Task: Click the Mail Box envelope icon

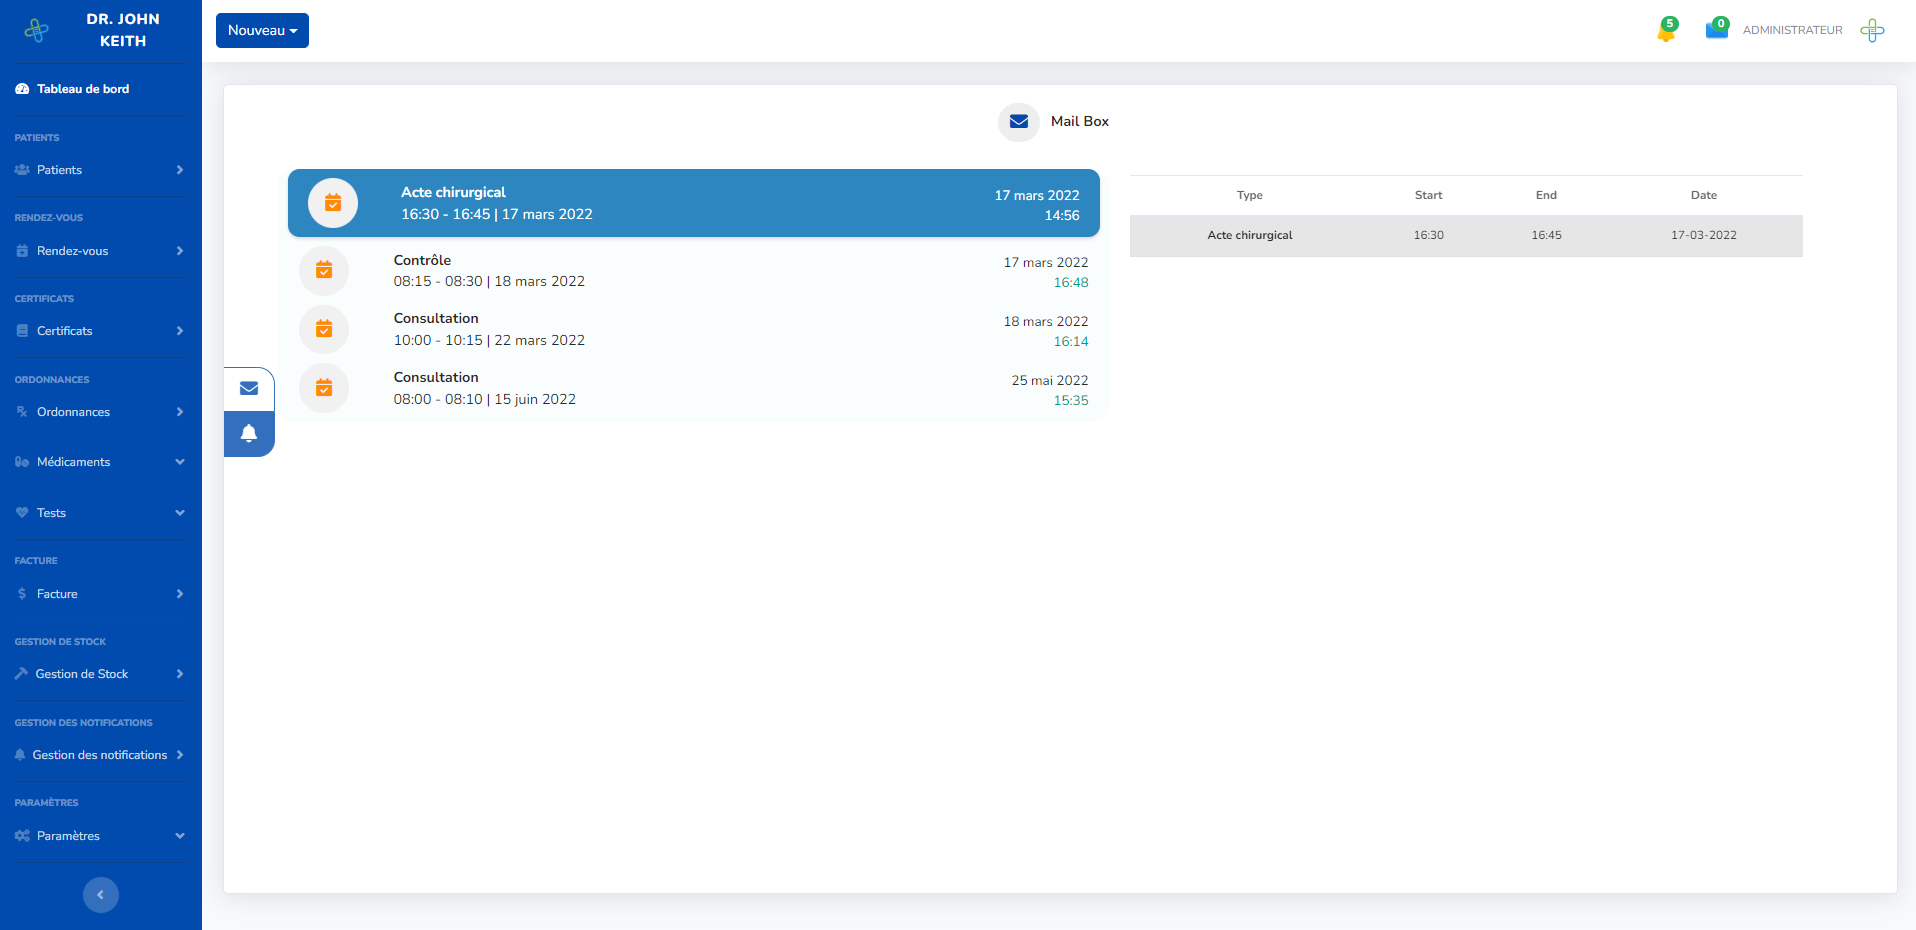Action: [x=1018, y=122]
